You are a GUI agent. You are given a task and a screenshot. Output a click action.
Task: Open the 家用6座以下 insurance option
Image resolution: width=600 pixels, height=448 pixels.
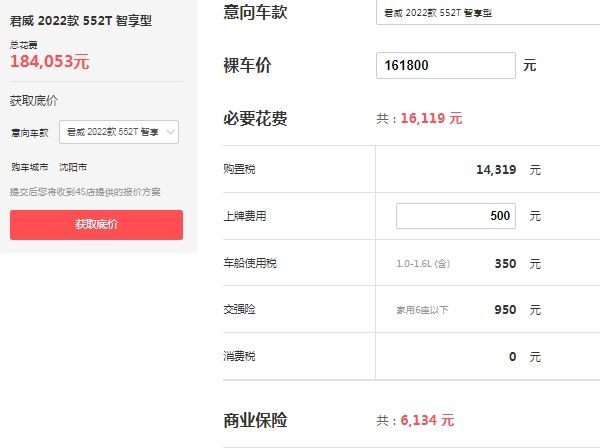pos(422,310)
